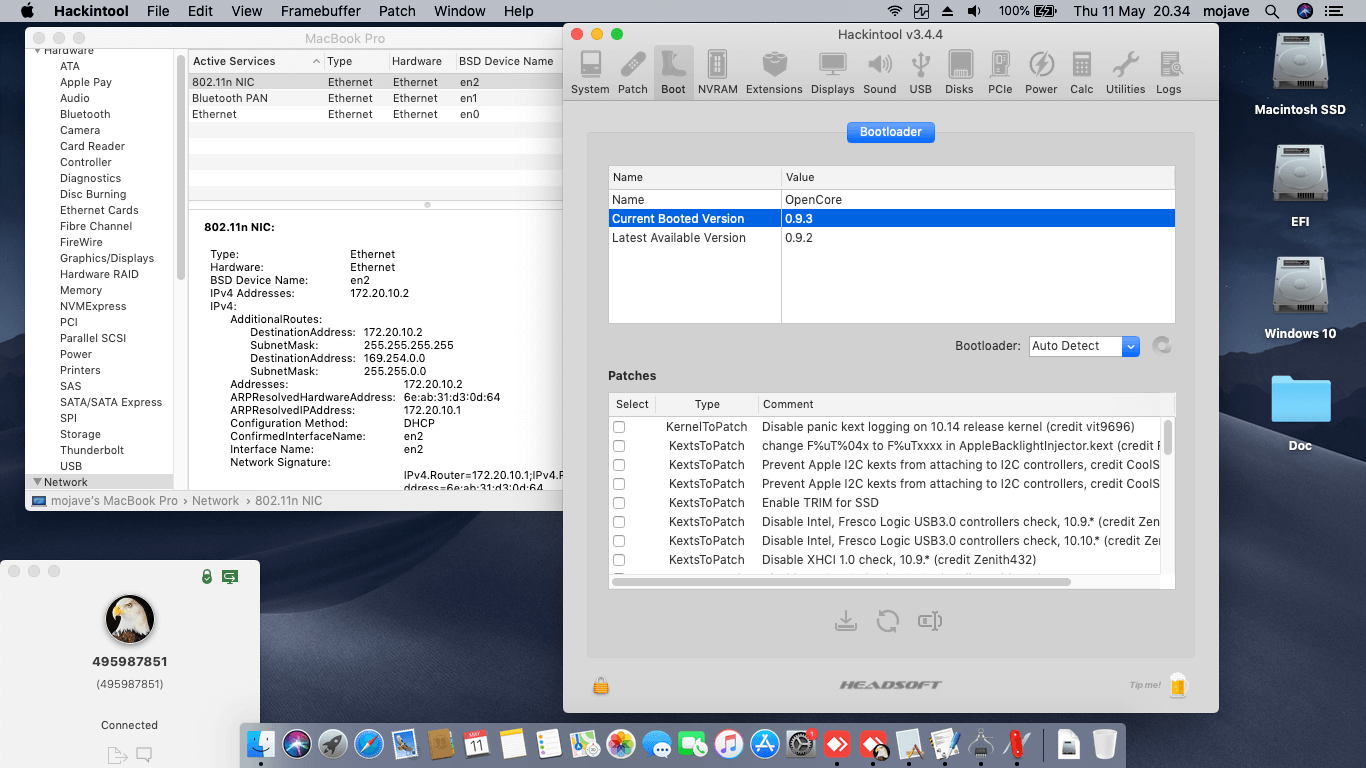Click the green monitor icon in AnyDesk window
Screen dimensions: 1366x768
click(x=230, y=577)
